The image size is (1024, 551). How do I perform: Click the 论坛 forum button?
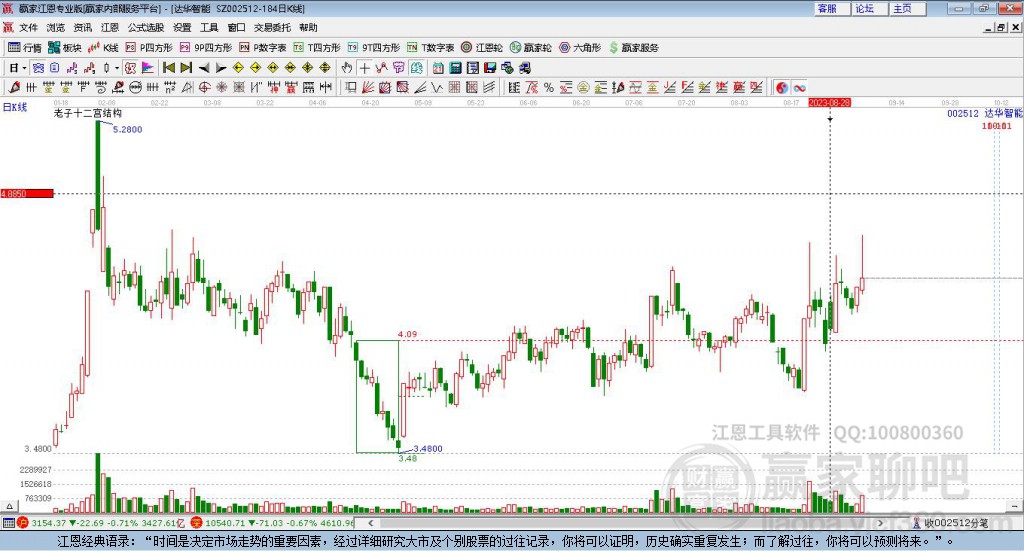[870, 8]
